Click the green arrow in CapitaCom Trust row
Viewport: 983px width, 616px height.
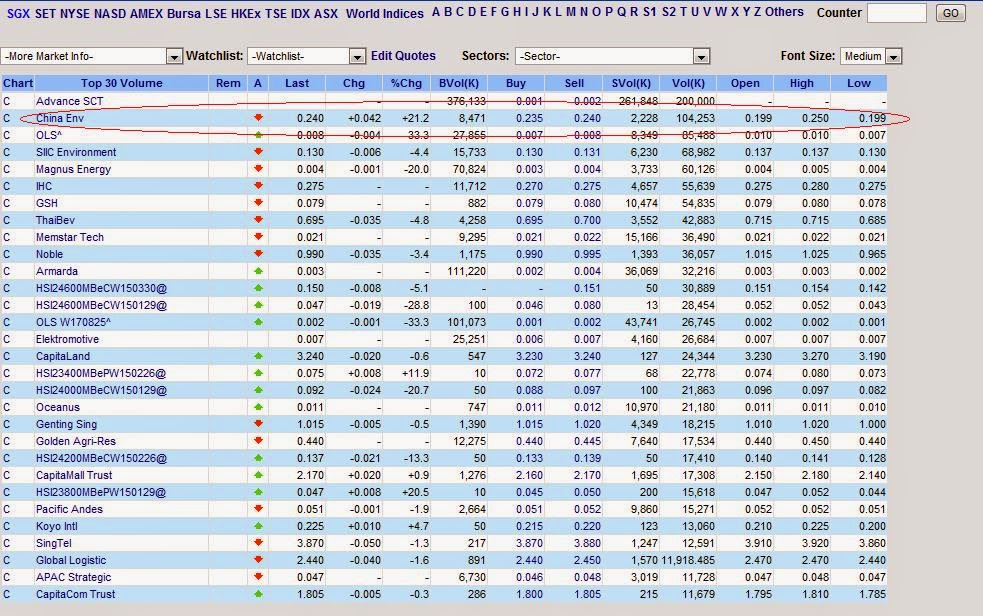pyautogui.click(x=258, y=594)
